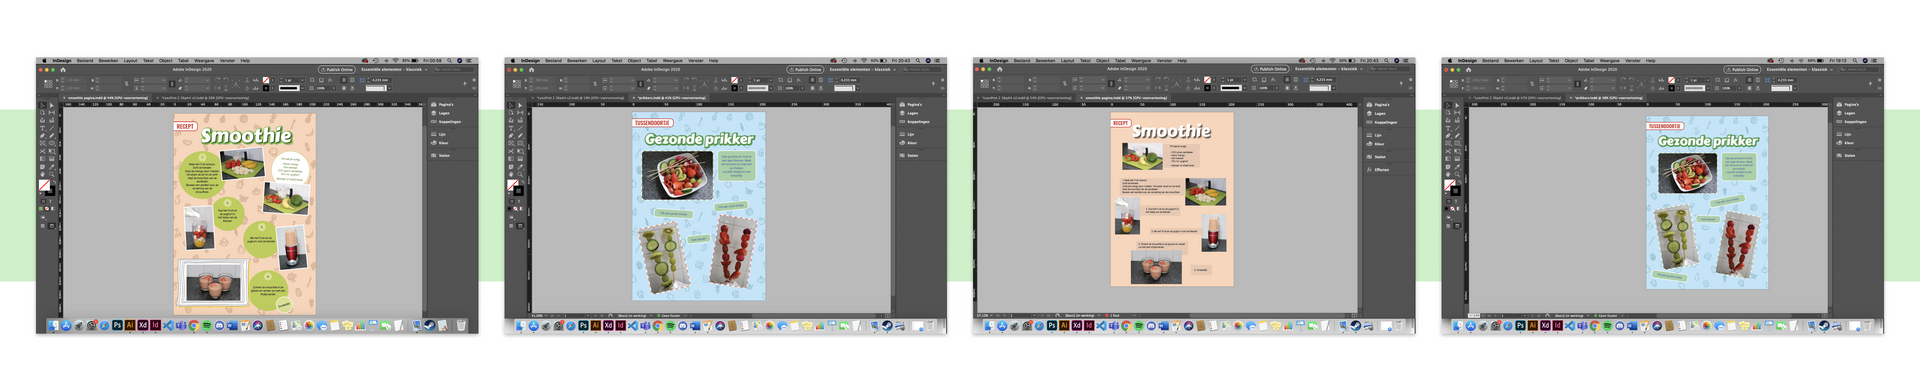Open Pagina's panel in the 44% smoothie window
The height and width of the screenshot is (391, 1920).
click(446, 104)
